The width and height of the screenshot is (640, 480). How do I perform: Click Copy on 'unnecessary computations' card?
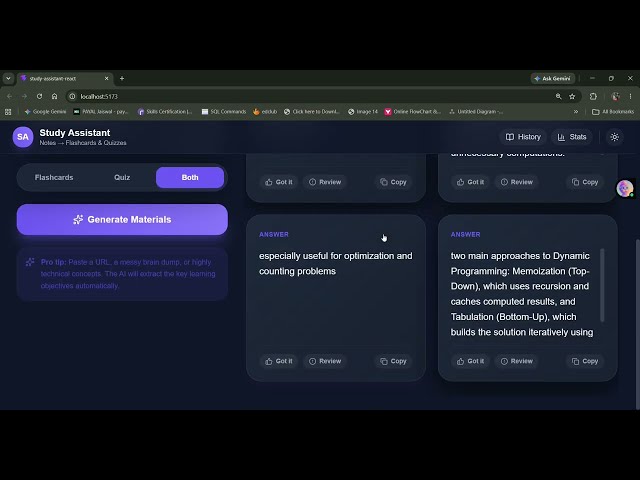pyautogui.click(x=585, y=182)
